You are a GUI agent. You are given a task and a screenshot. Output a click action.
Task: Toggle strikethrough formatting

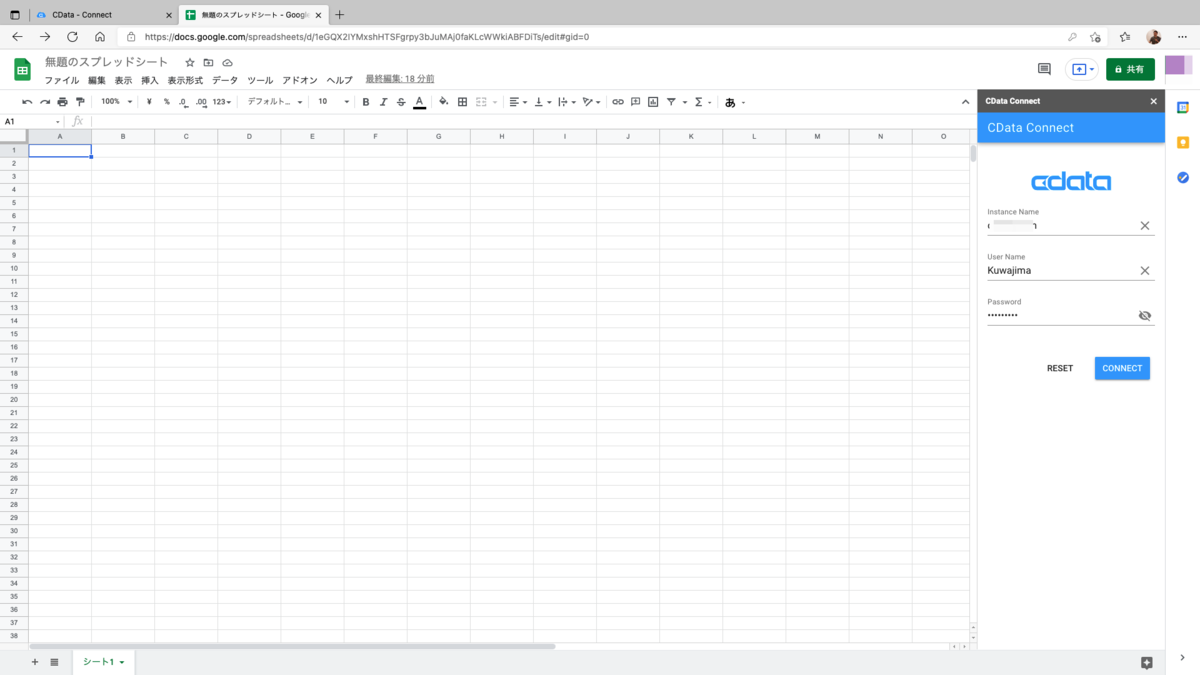(x=401, y=102)
